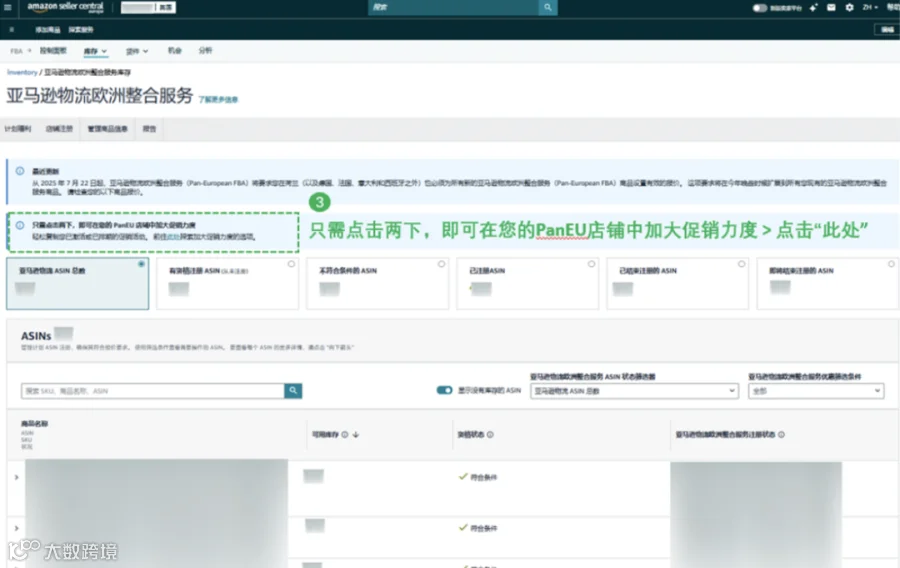
Task: Open the 控制面板 menu item
Action: pyautogui.click(x=53, y=50)
